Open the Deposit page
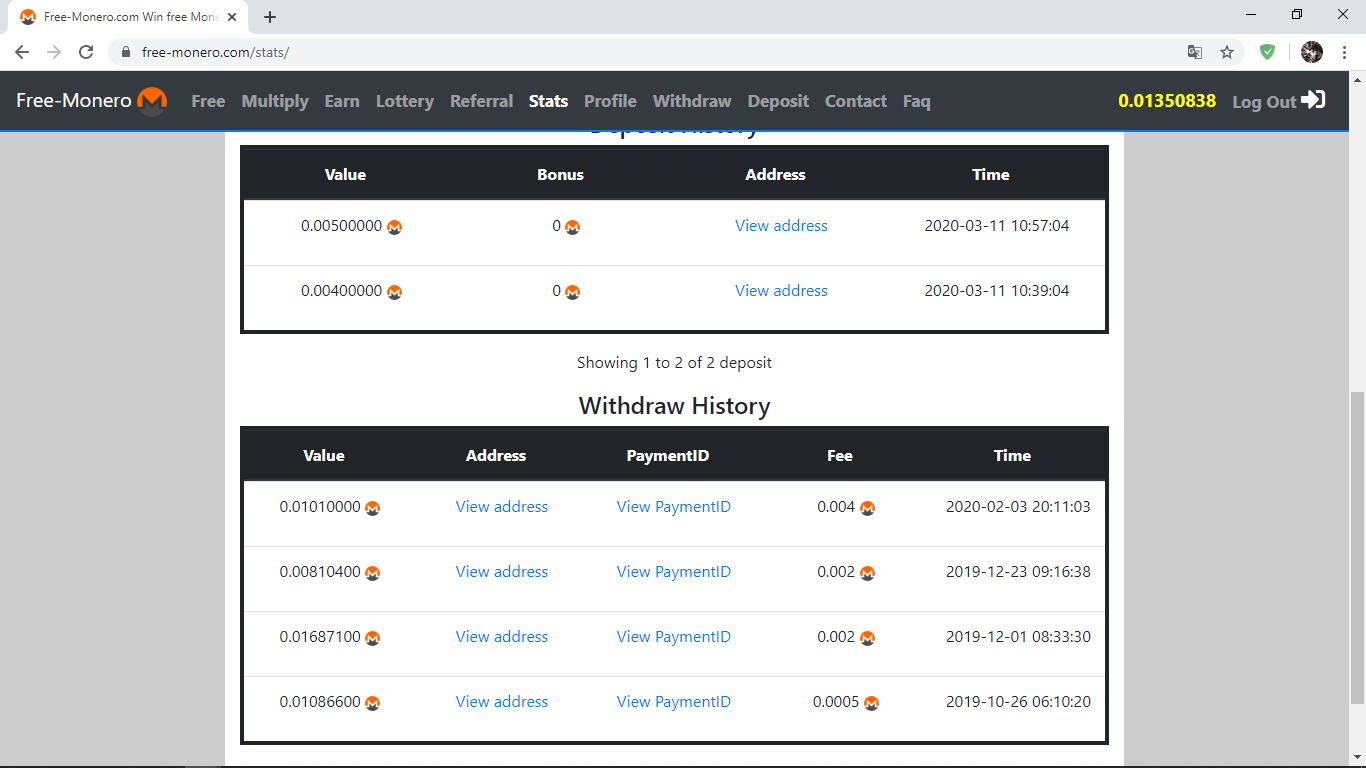The image size is (1366, 768). click(778, 101)
